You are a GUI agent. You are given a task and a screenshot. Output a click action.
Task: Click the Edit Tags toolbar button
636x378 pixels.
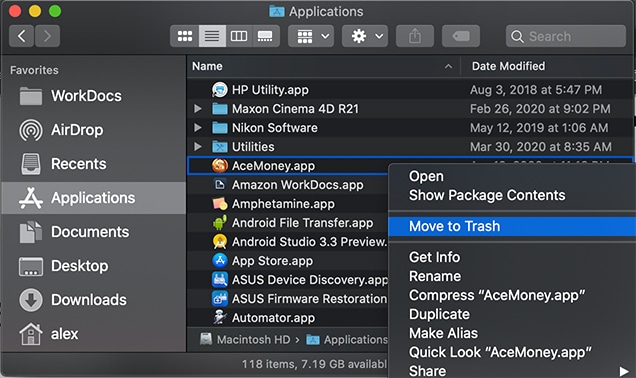(461, 37)
